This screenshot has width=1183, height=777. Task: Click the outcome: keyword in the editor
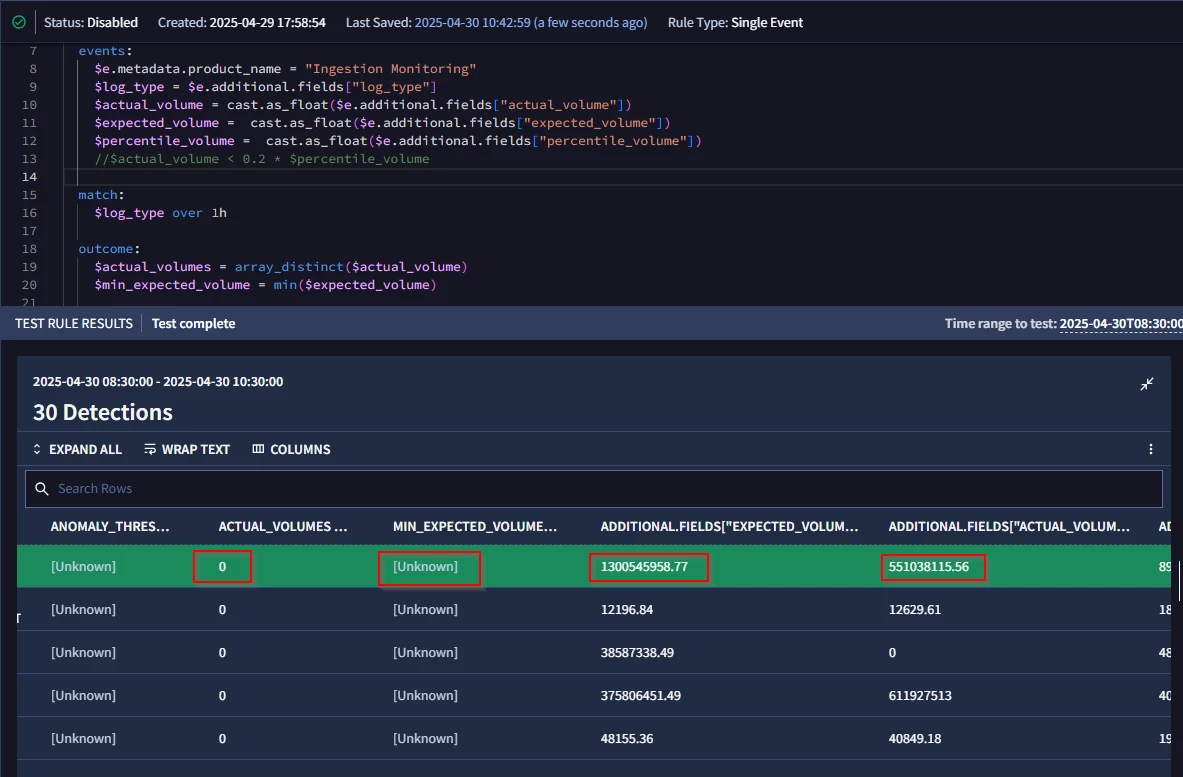click(x=109, y=249)
